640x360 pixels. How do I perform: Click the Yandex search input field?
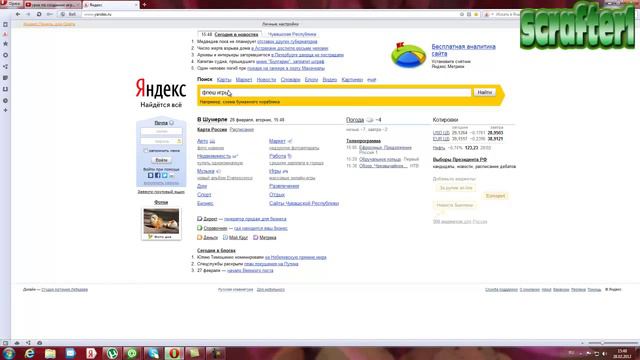tap(335, 93)
